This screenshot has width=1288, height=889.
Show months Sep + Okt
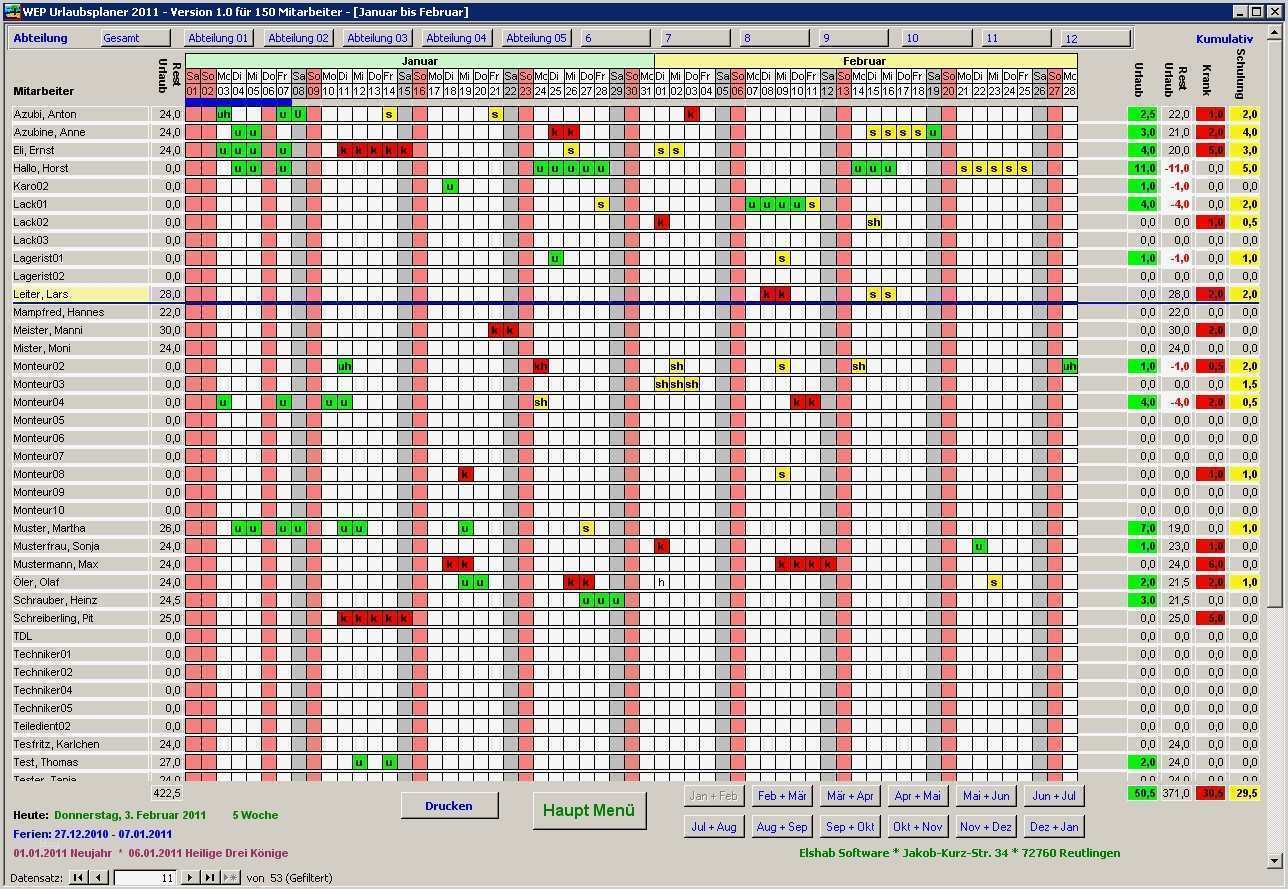click(x=849, y=827)
